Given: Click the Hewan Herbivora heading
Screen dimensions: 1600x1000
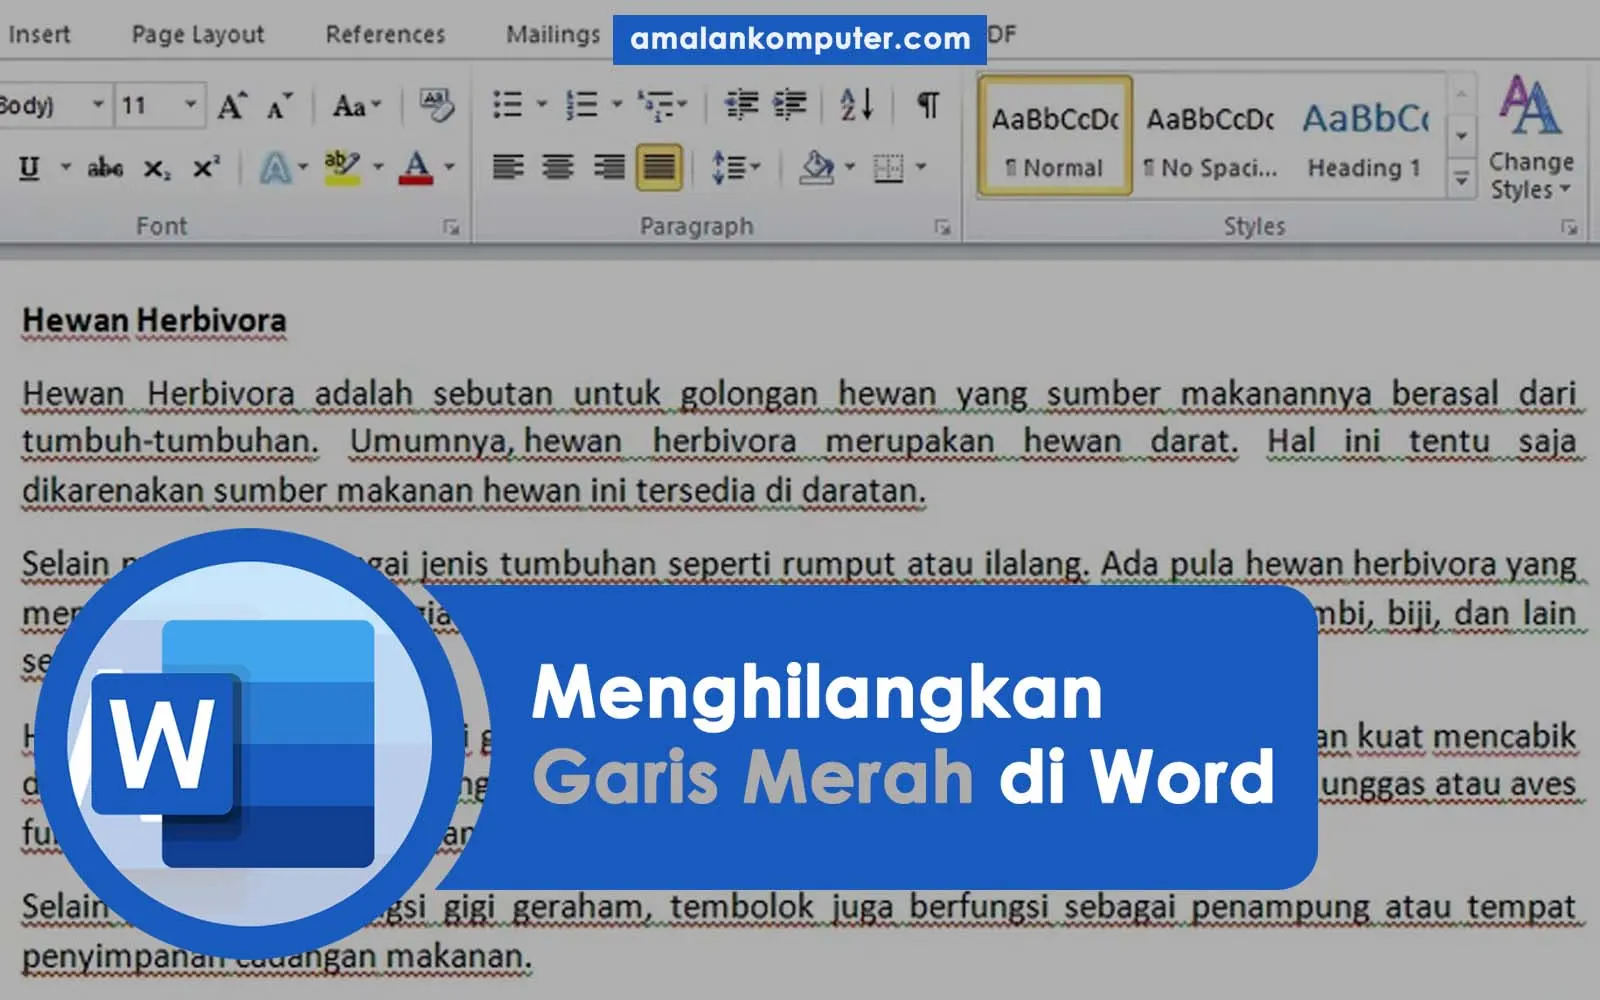Looking at the screenshot, I should 154,320.
